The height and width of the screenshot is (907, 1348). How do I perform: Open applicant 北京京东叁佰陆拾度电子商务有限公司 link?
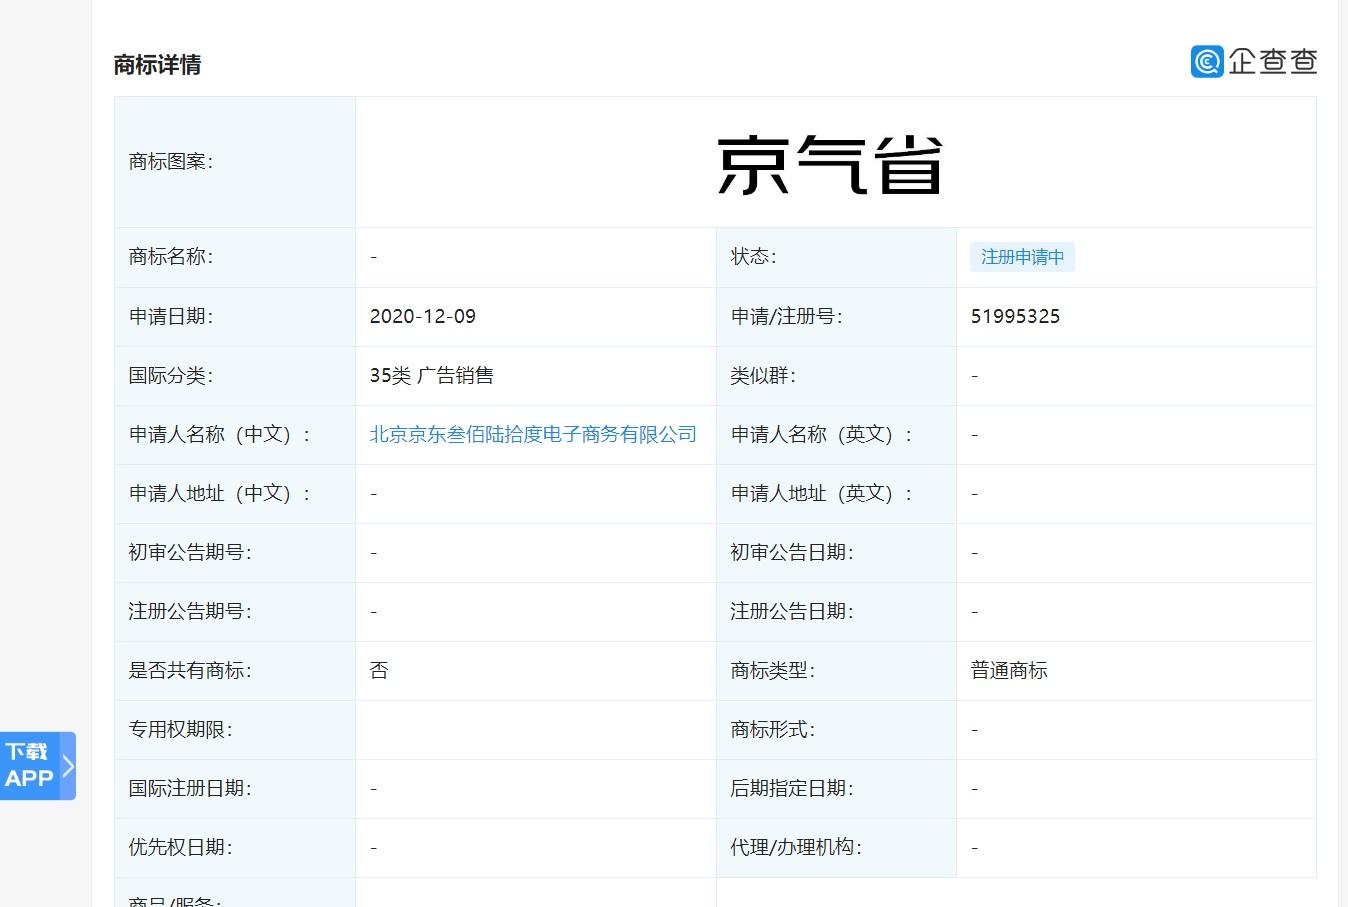tap(533, 435)
